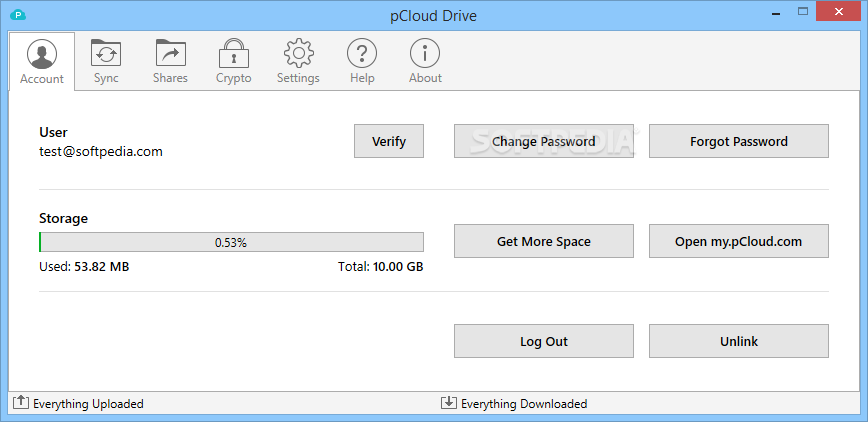This screenshot has width=868, height=422.
Task: Go to the Settings tab
Action: 298,61
